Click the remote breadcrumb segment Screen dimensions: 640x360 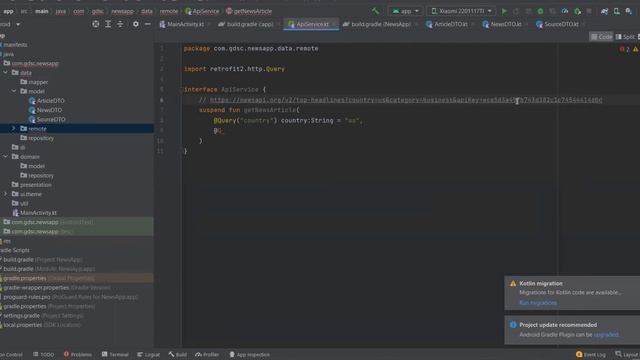169,11
